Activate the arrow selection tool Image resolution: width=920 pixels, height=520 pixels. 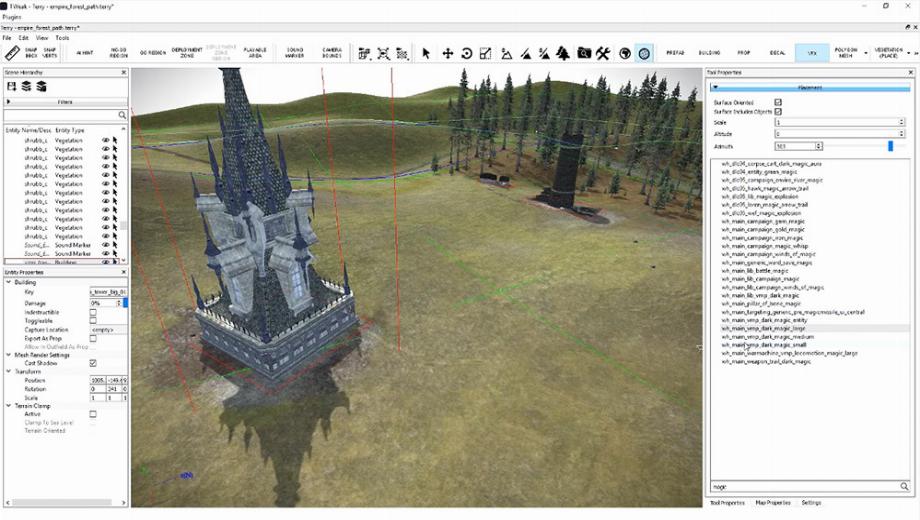426,53
